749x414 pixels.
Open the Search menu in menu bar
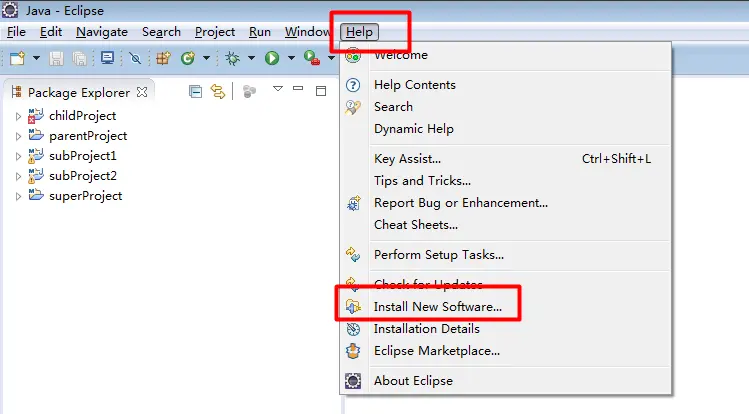(161, 32)
